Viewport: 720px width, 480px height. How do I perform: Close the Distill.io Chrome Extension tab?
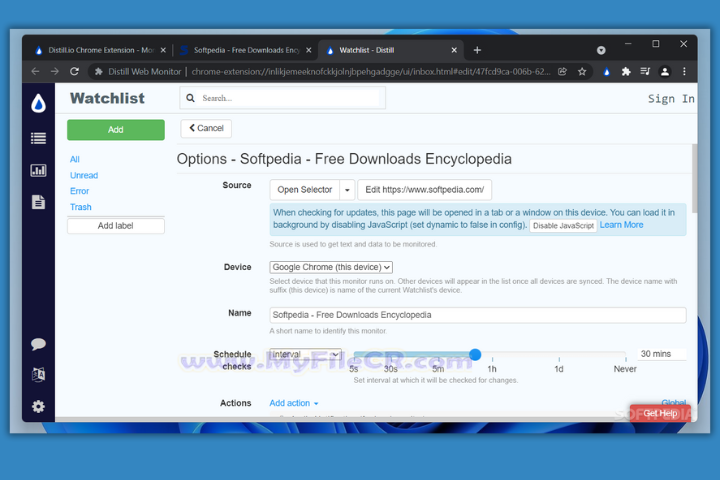coord(163,50)
